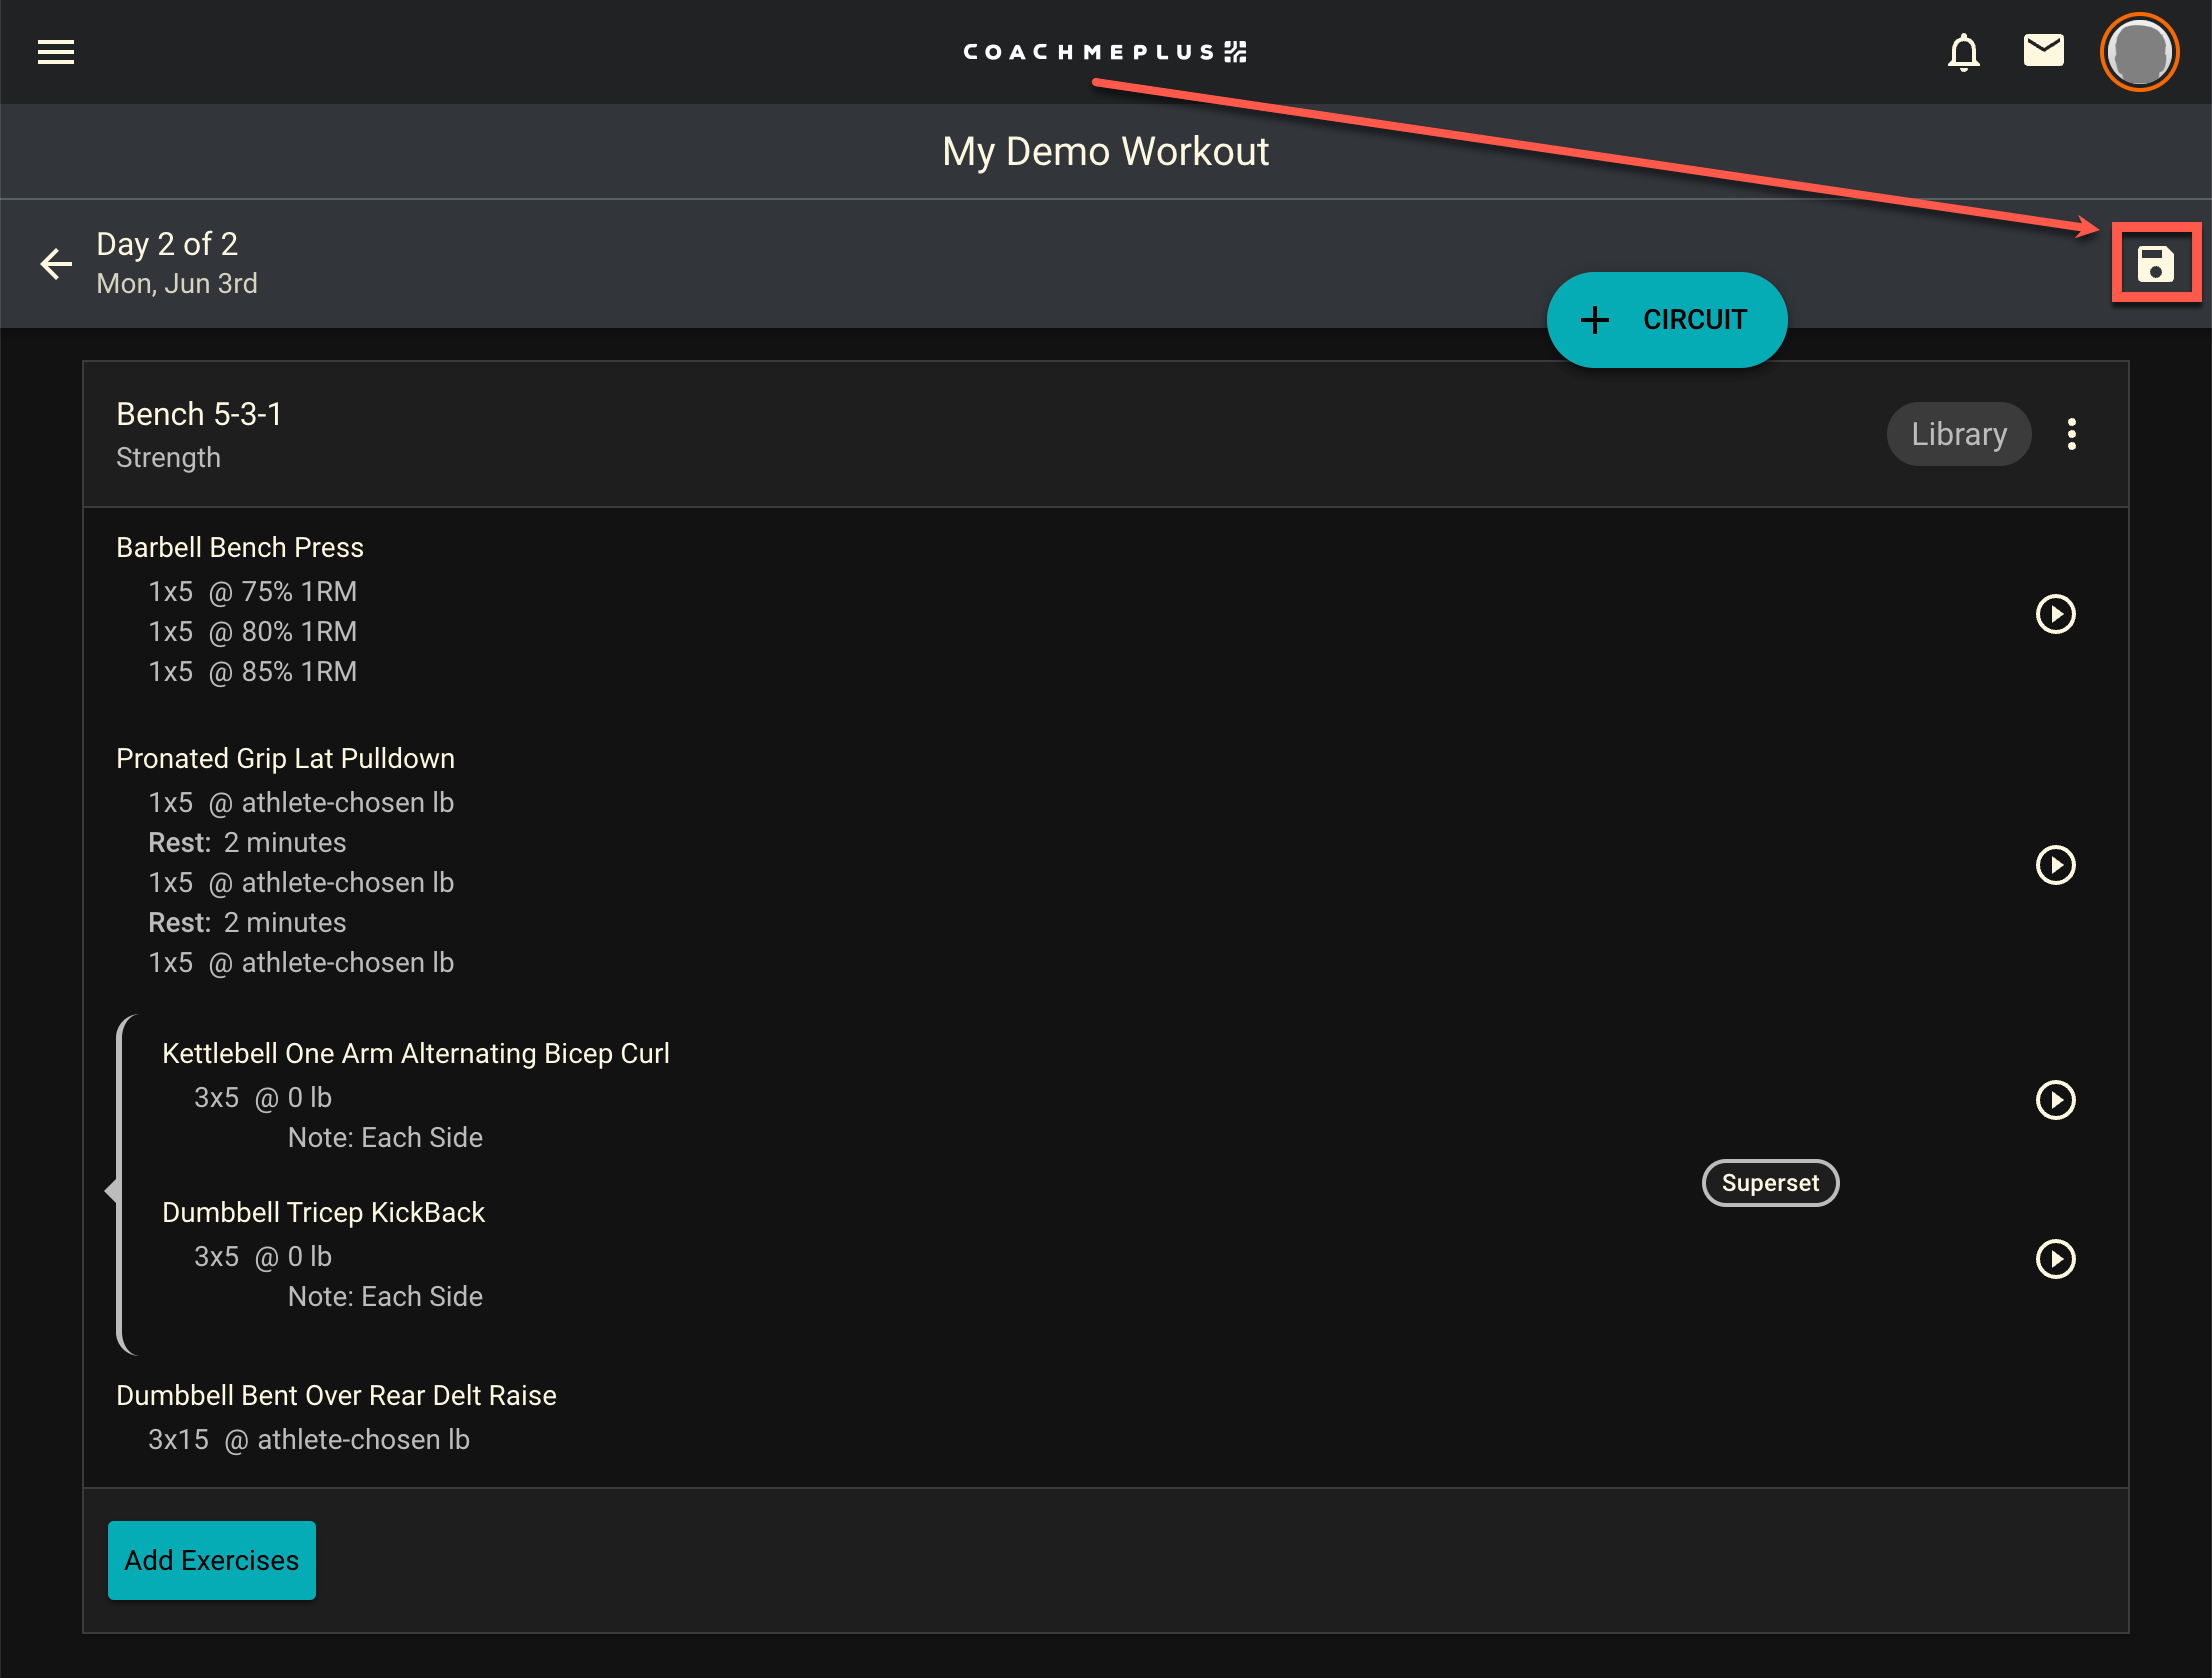
Task: Add a new circuit
Action: 1666,320
